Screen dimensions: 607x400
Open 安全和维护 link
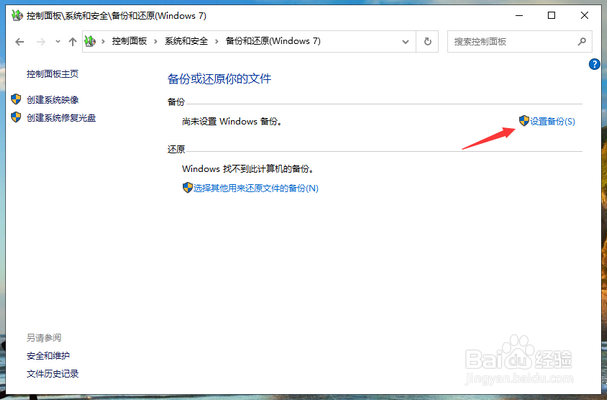[x=48, y=356]
